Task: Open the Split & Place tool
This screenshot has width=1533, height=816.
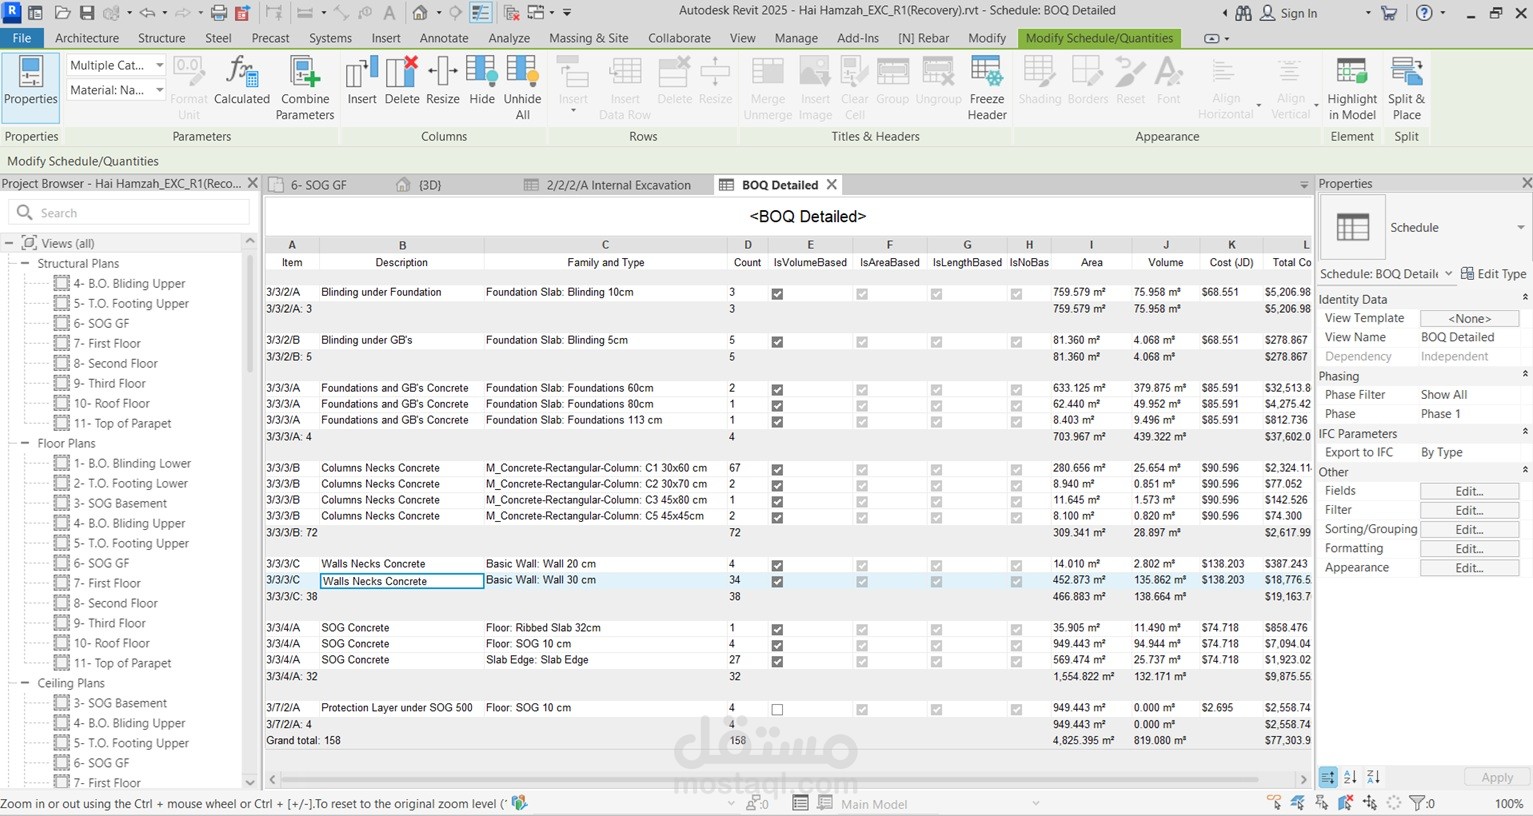Action: (x=1406, y=88)
